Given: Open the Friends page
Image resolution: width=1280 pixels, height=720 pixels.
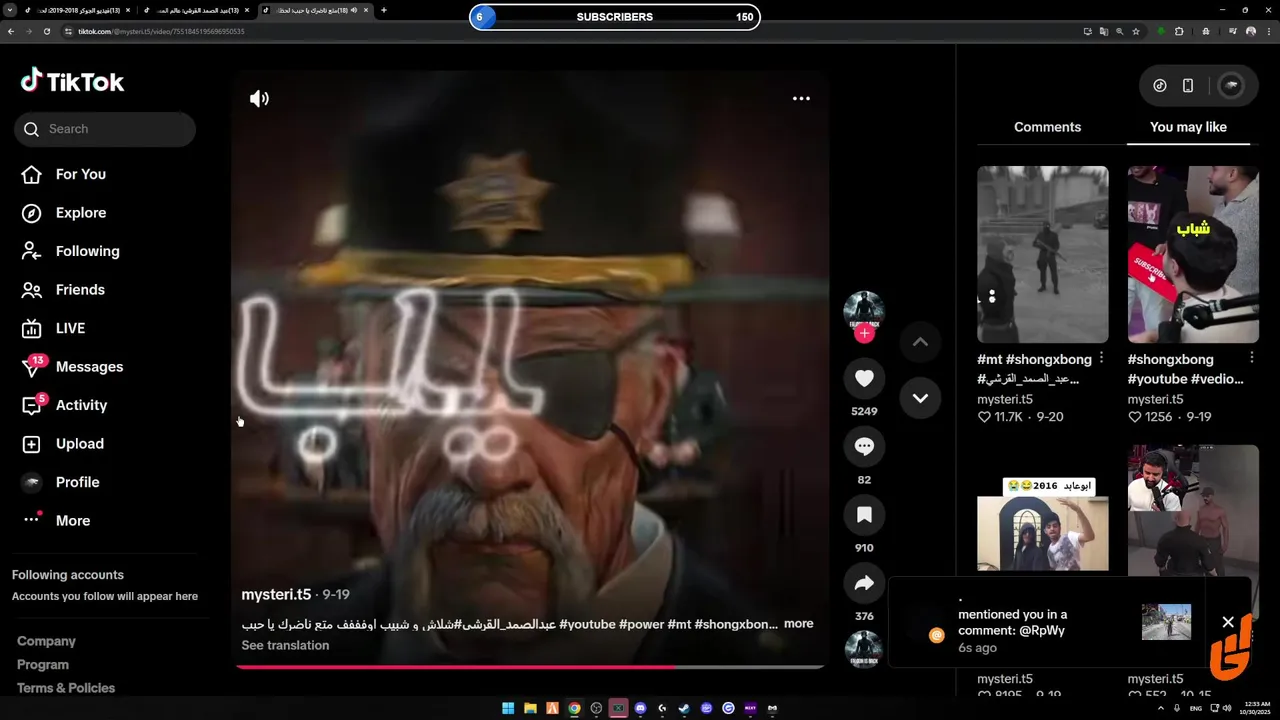Looking at the screenshot, I should coord(64,290).
